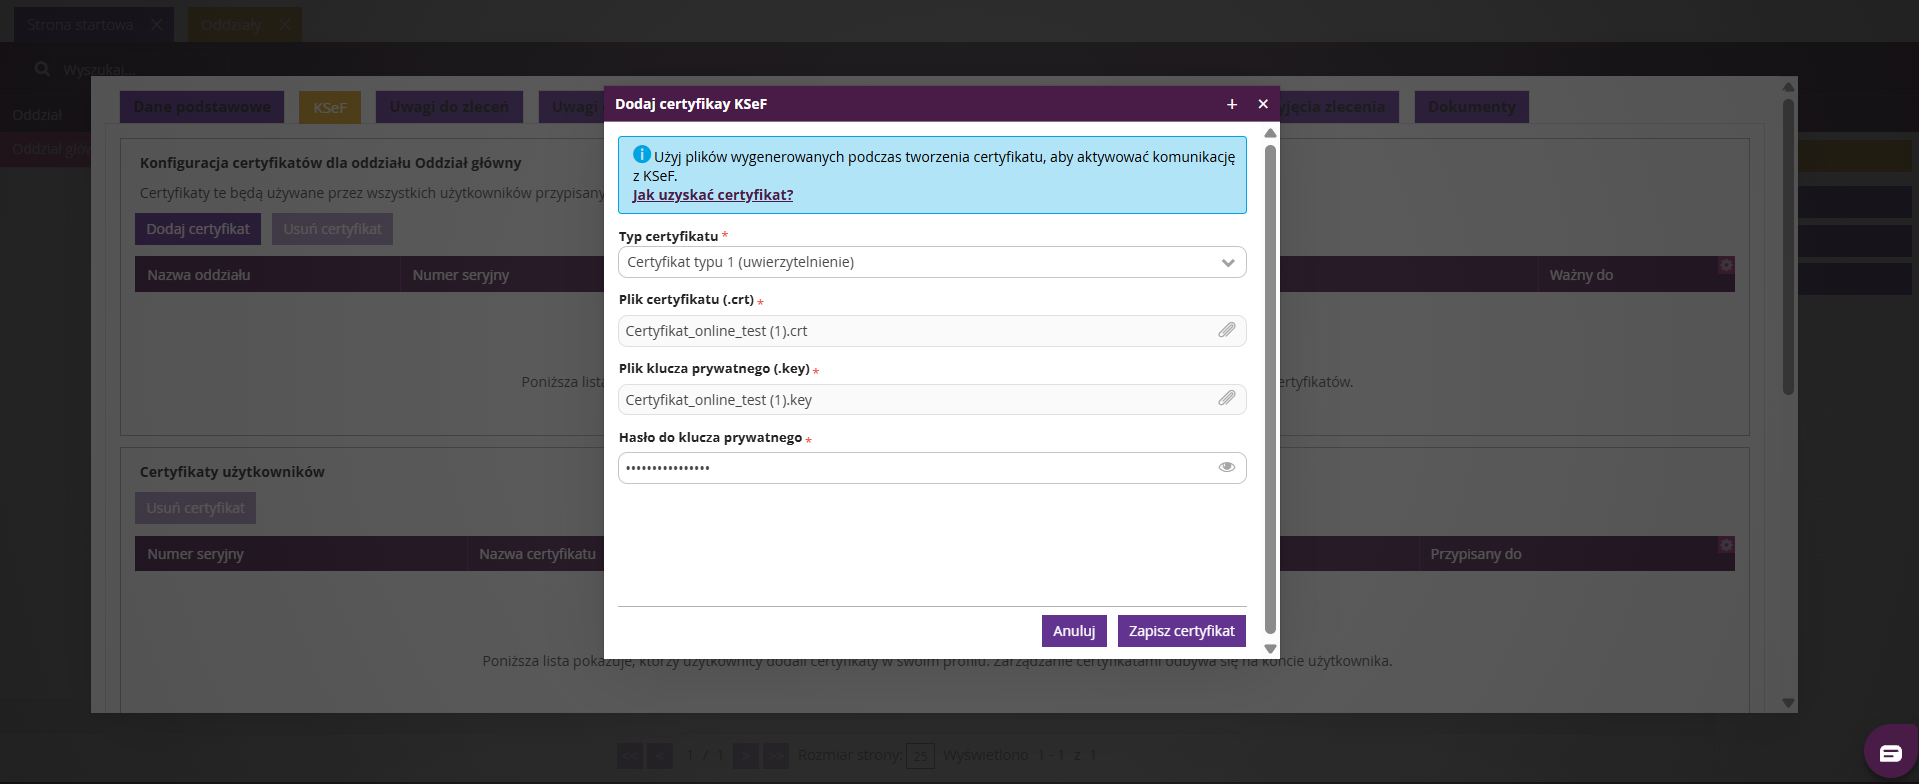Expand the Typ certyfikatu dropdown

(x=932, y=262)
